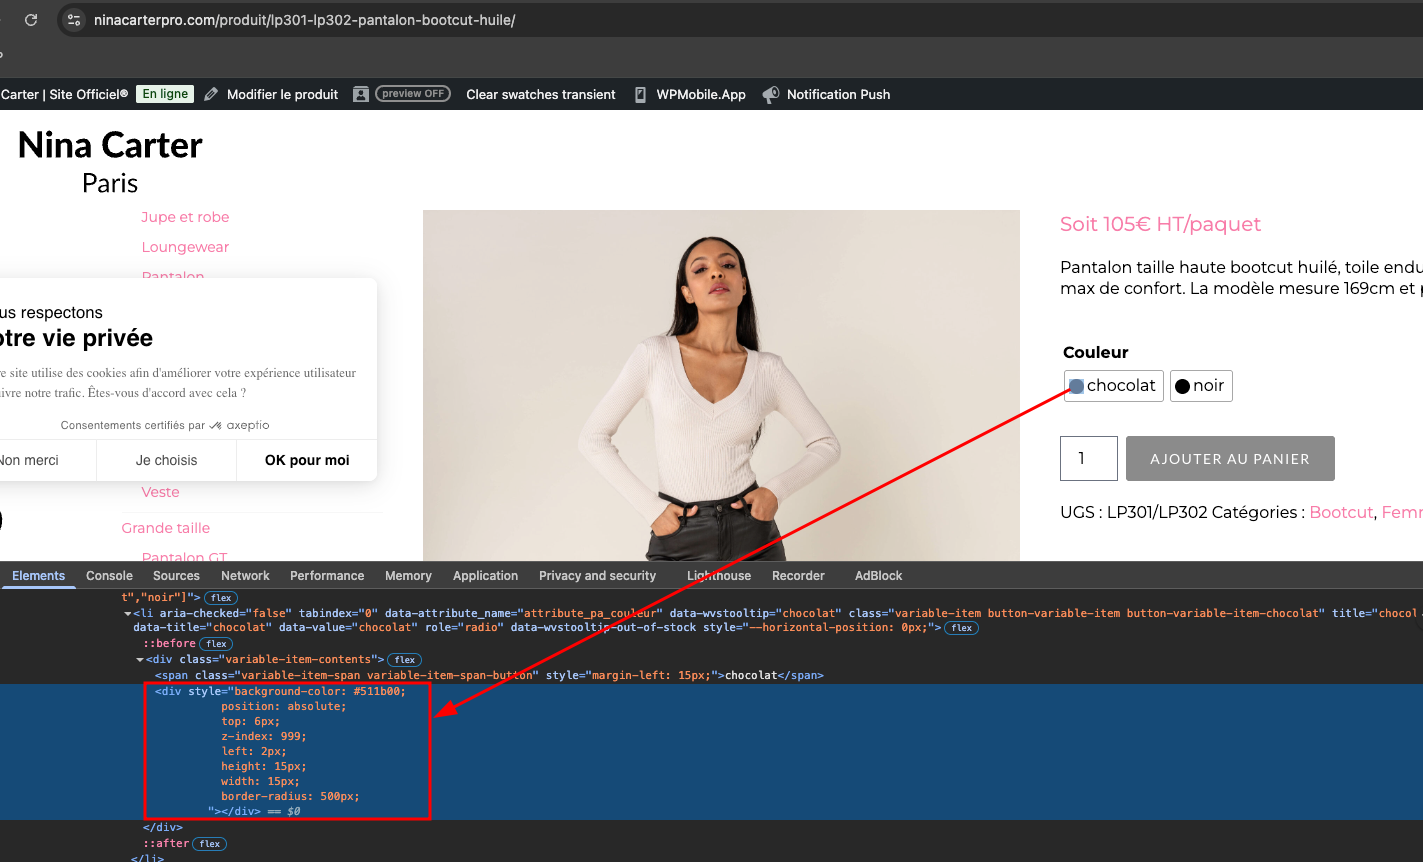Open the Application tab
1423x862 pixels.
(x=485, y=576)
